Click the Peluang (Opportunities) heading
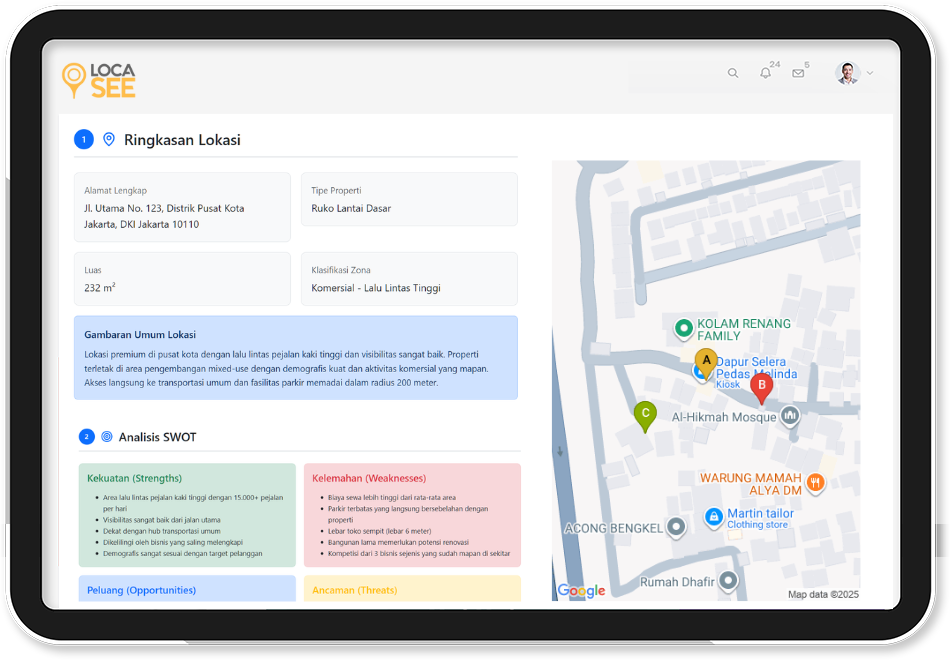The height and width of the screenshot is (660, 950). tap(142, 590)
